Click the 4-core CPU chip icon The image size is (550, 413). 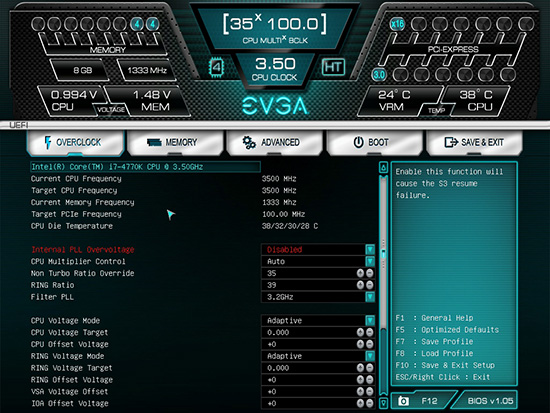216,67
